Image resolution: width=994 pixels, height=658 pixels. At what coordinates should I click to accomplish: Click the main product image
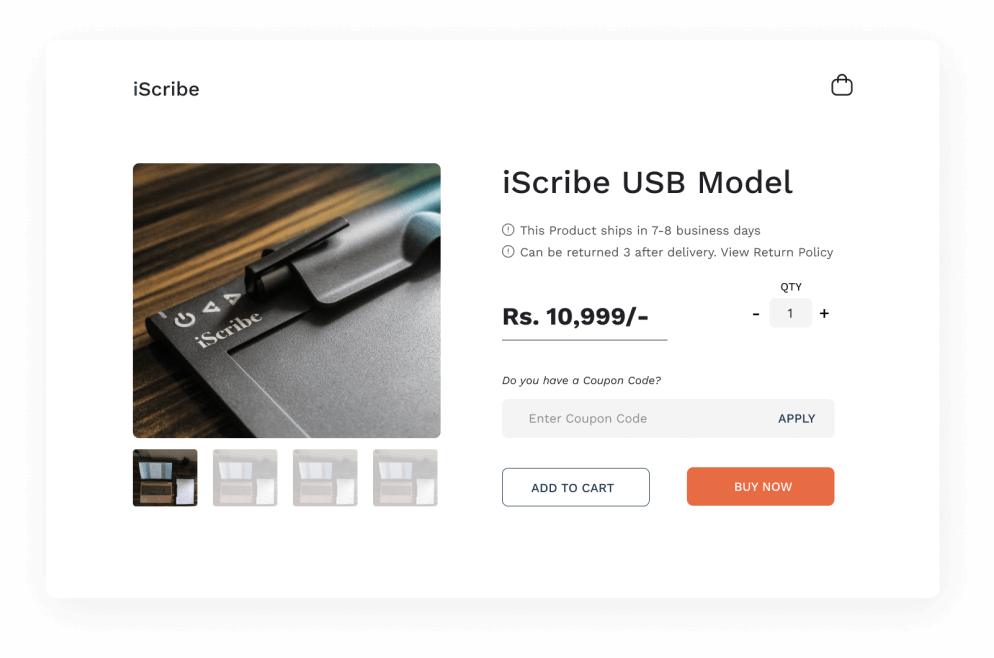tap(287, 300)
